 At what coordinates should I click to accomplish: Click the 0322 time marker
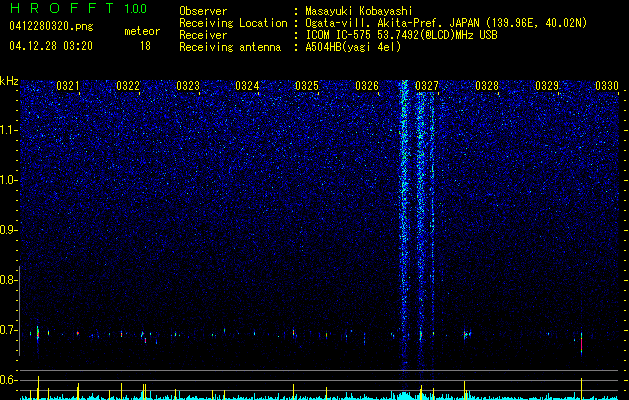coord(128,86)
